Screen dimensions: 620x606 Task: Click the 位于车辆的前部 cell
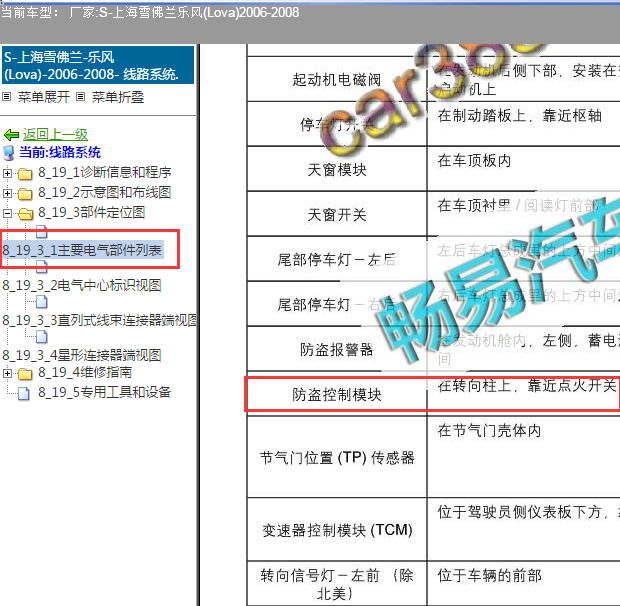pos(524,584)
